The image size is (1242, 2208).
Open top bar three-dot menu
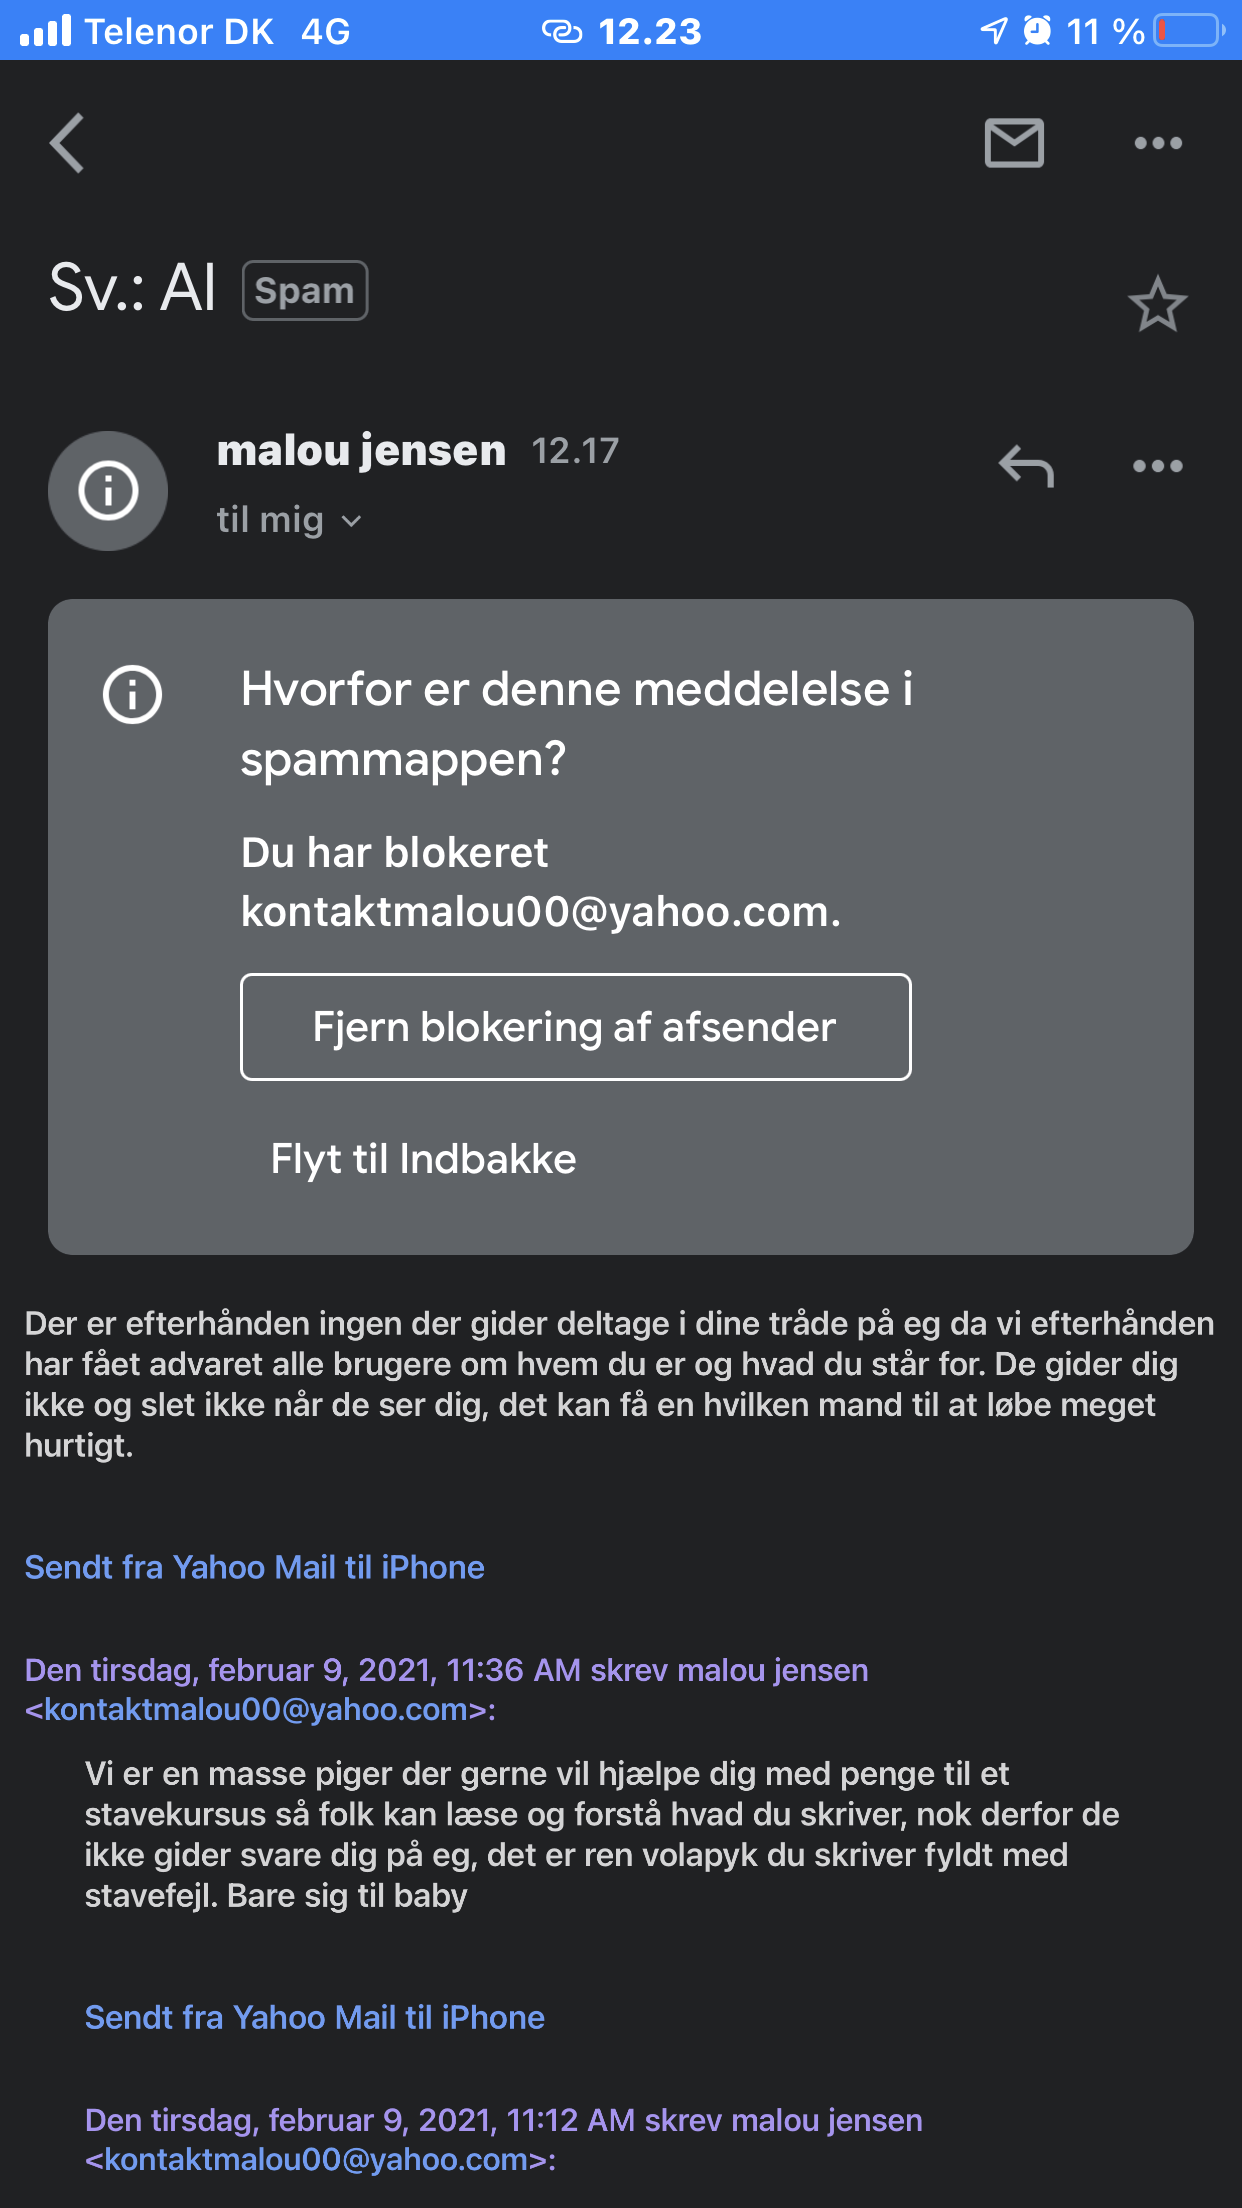coord(1157,143)
